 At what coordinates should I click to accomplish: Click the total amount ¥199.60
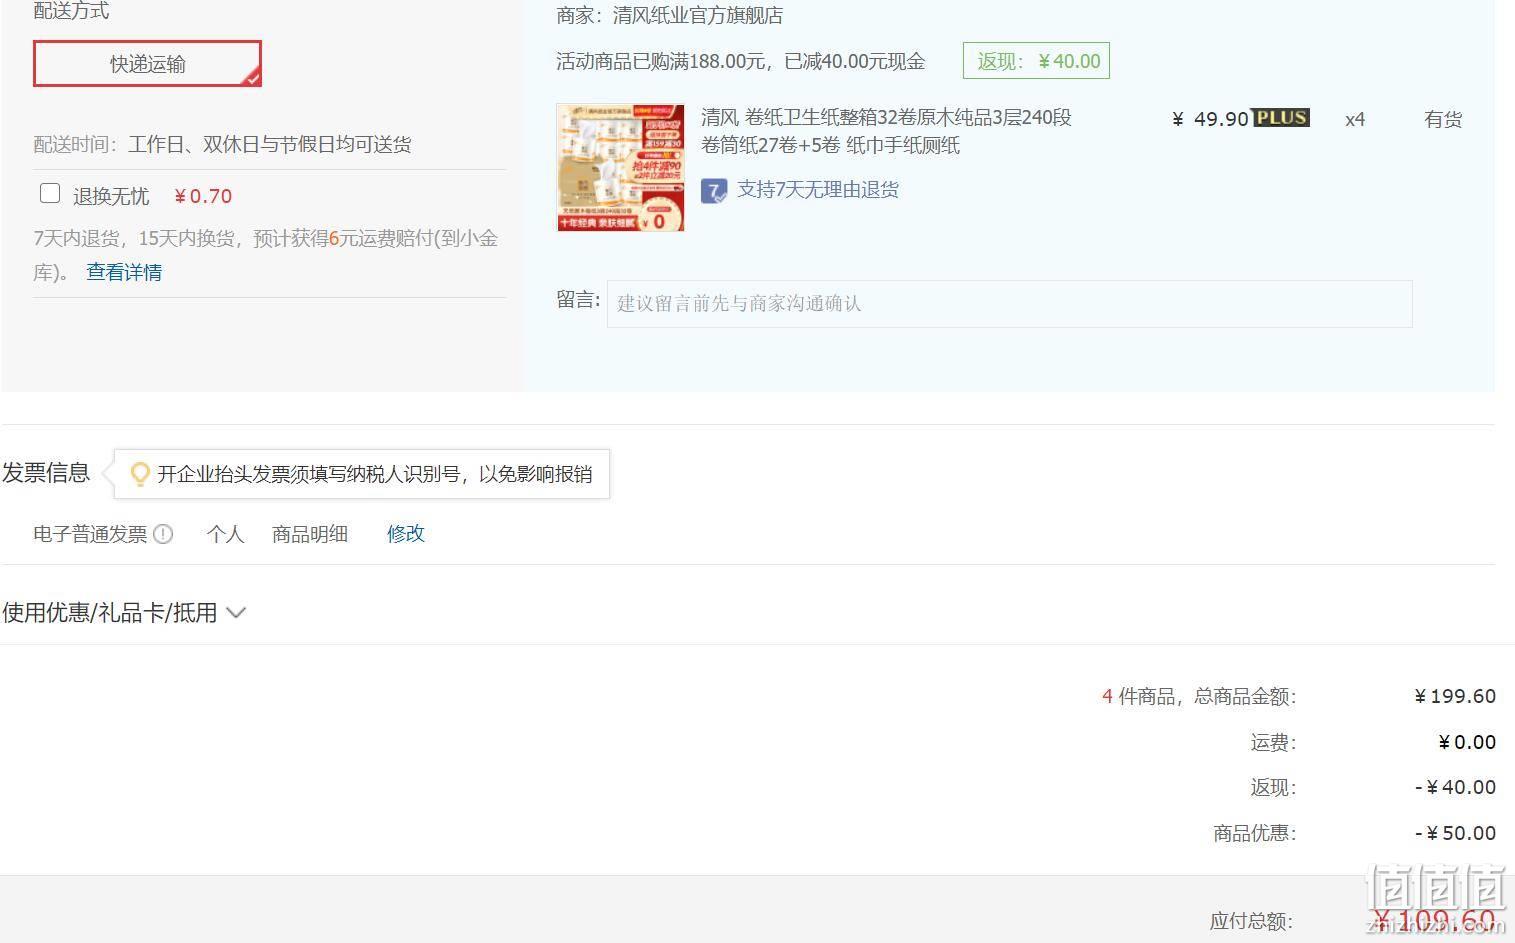click(x=1455, y=696)
